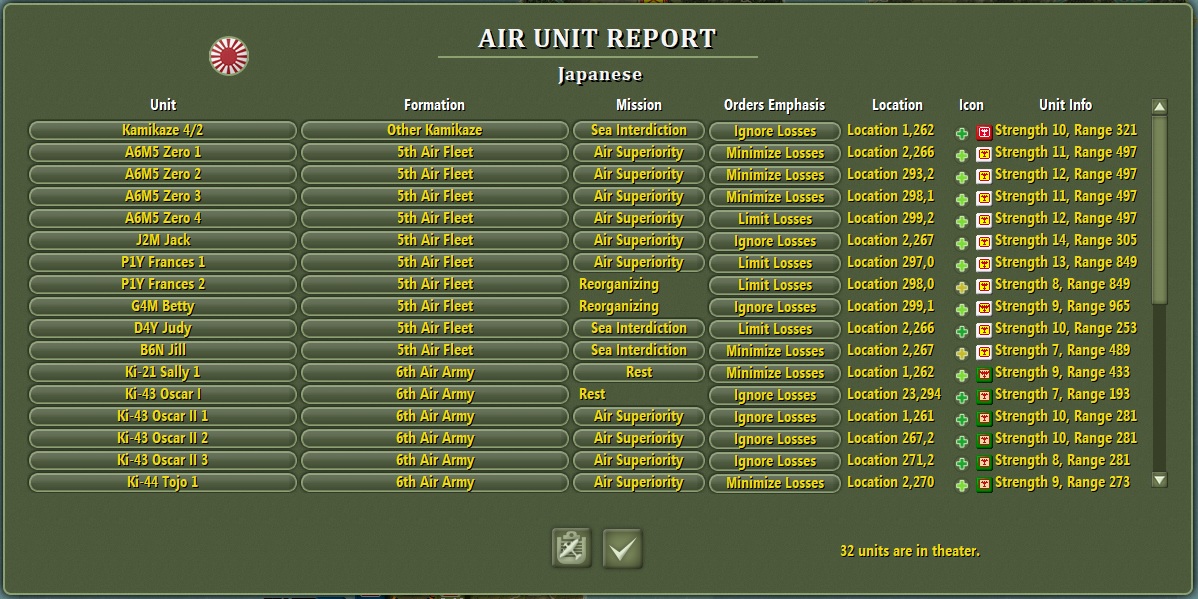
Task: Toggle Ignore Losses for Kamikaze 4/2
Action: click(773, 131)
